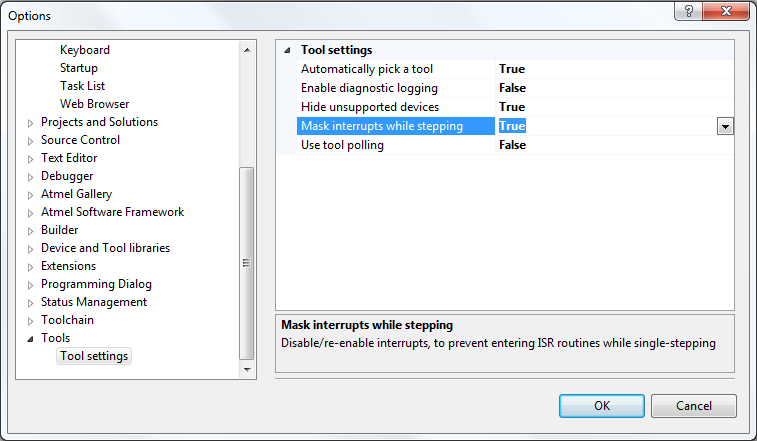Click the tree scrollbar up arrow
The image size is (757, 441).
coord(247,50)
